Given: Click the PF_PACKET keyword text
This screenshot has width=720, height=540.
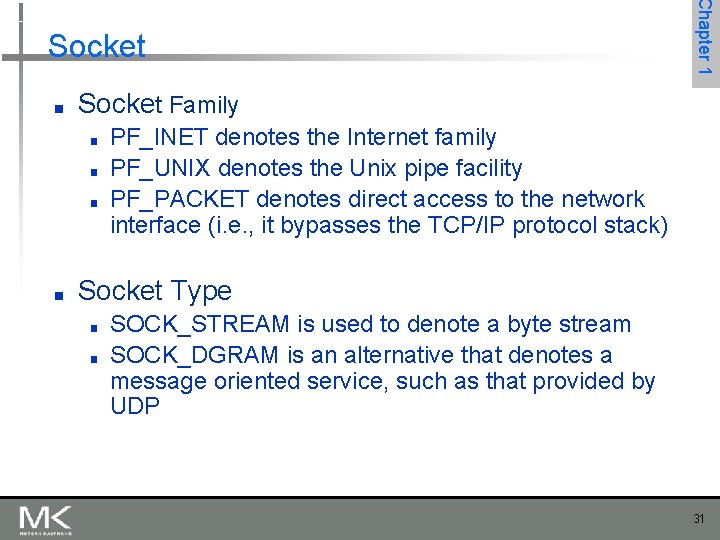Looking at the screenshot, I should [x=180, y=199].
